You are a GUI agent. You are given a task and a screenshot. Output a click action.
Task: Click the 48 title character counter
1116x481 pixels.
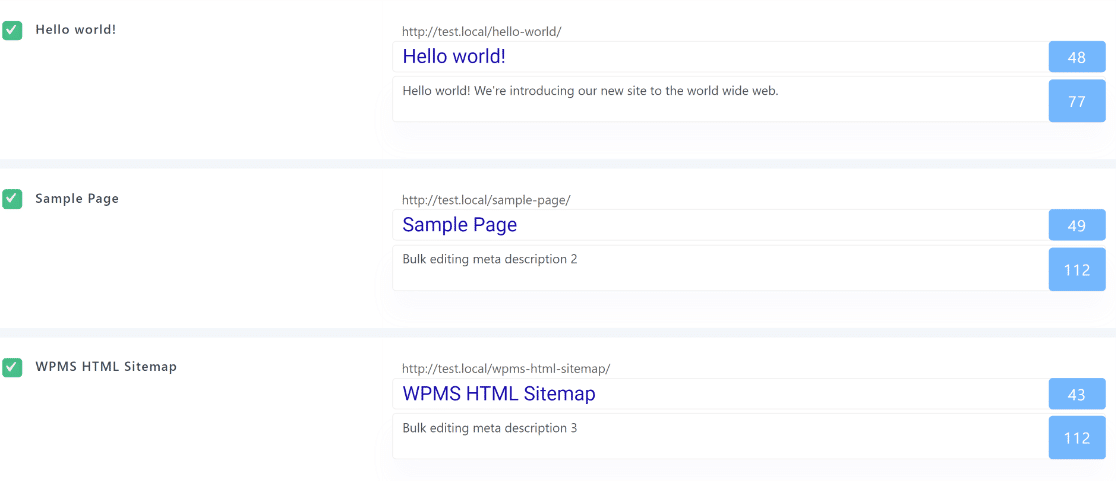click(1077, 57)
